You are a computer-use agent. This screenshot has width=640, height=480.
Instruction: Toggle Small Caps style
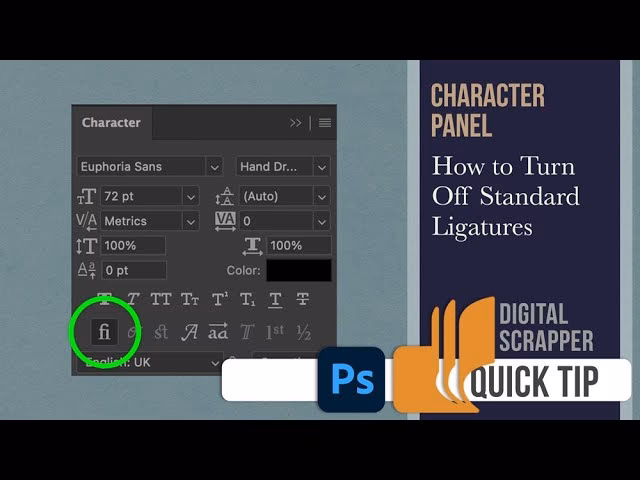pyautogui.click(x=190, y=299)
